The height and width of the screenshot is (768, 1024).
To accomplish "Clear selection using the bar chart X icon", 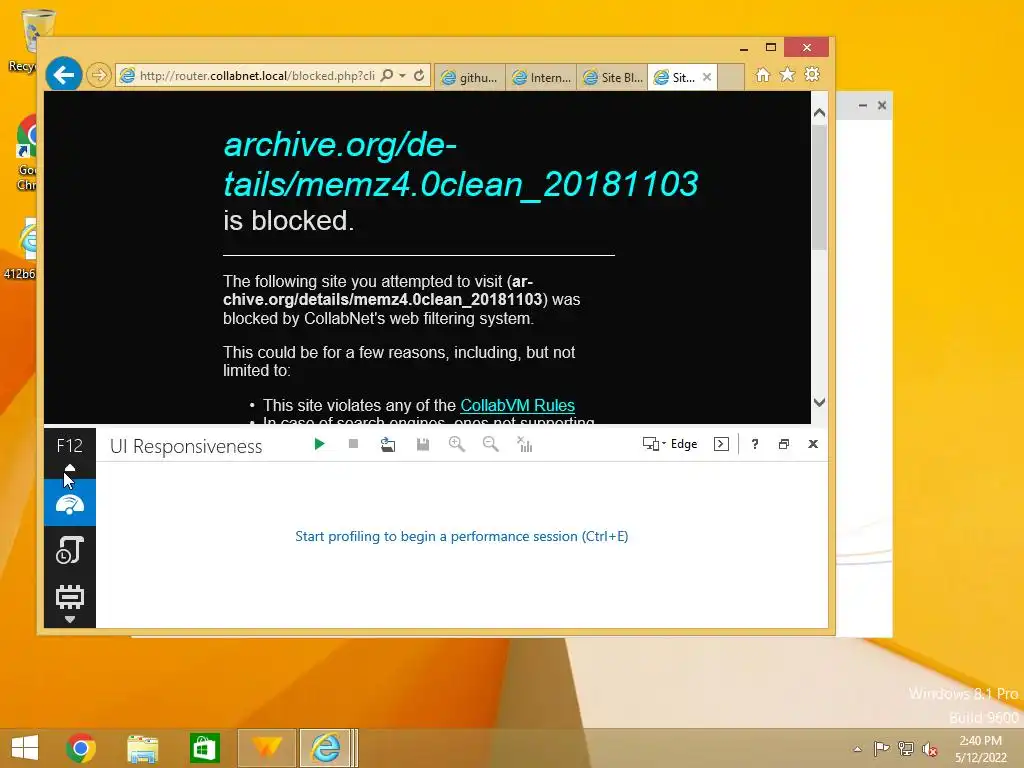I will [524, 445].
